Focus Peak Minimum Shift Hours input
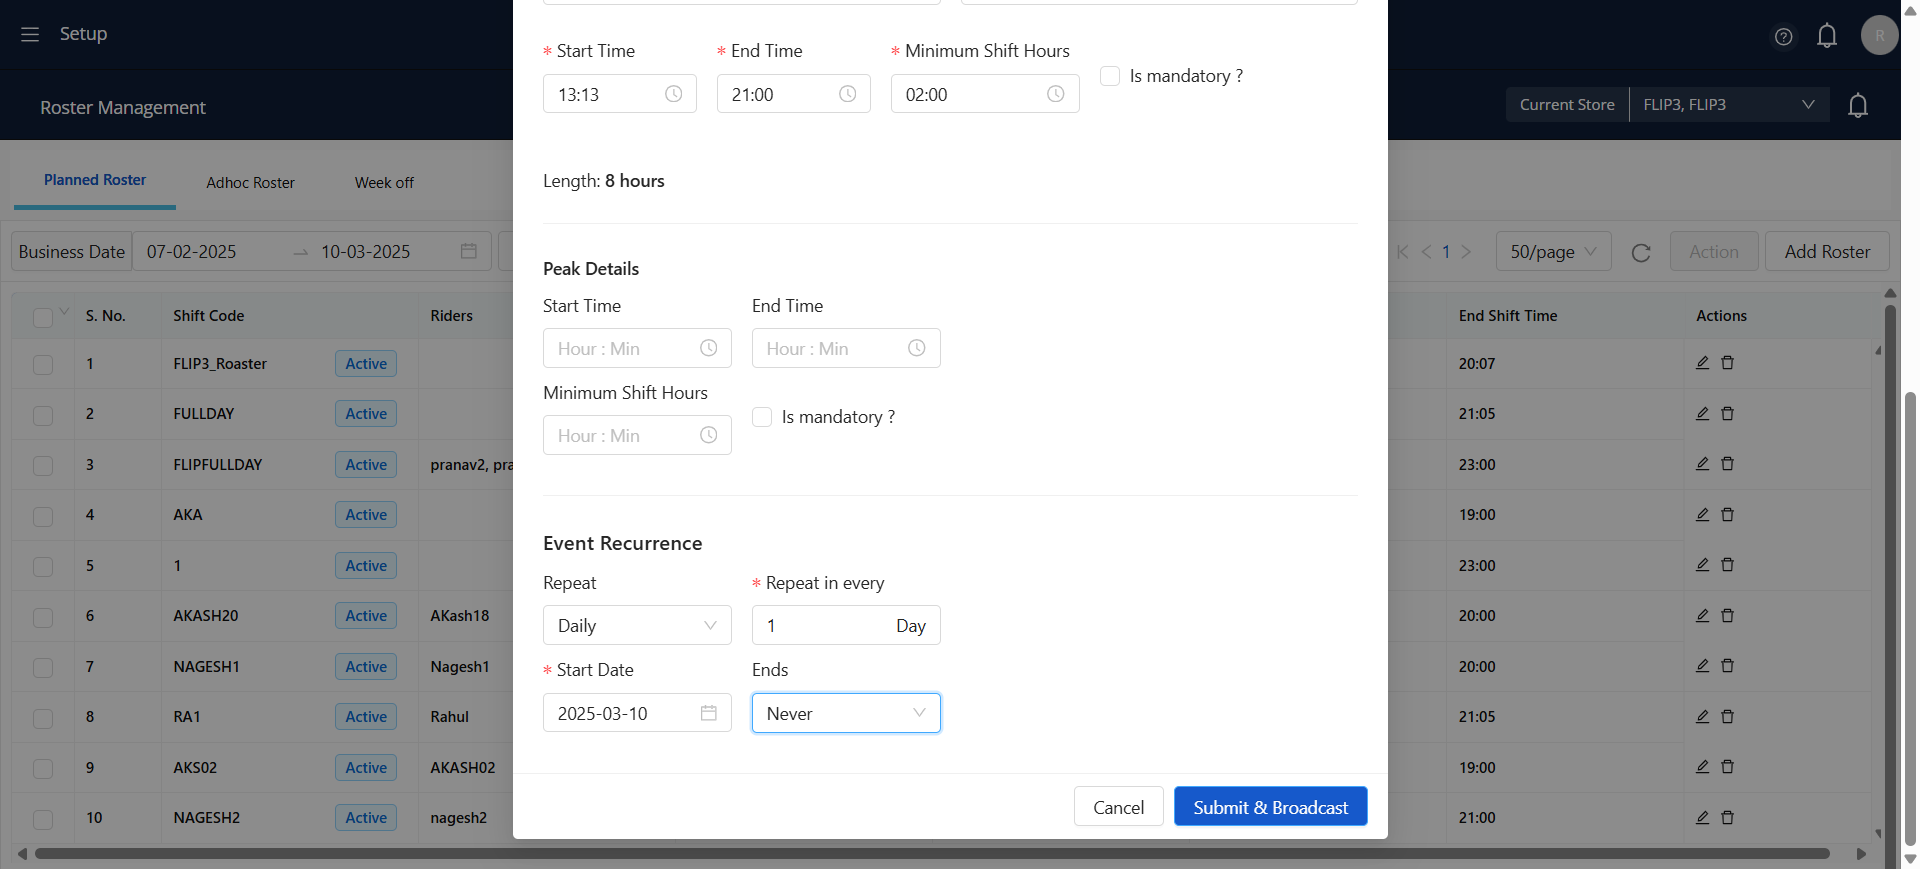Image resolution: width=1920 pixels, height=869 pixels. [x=637, y=435]
